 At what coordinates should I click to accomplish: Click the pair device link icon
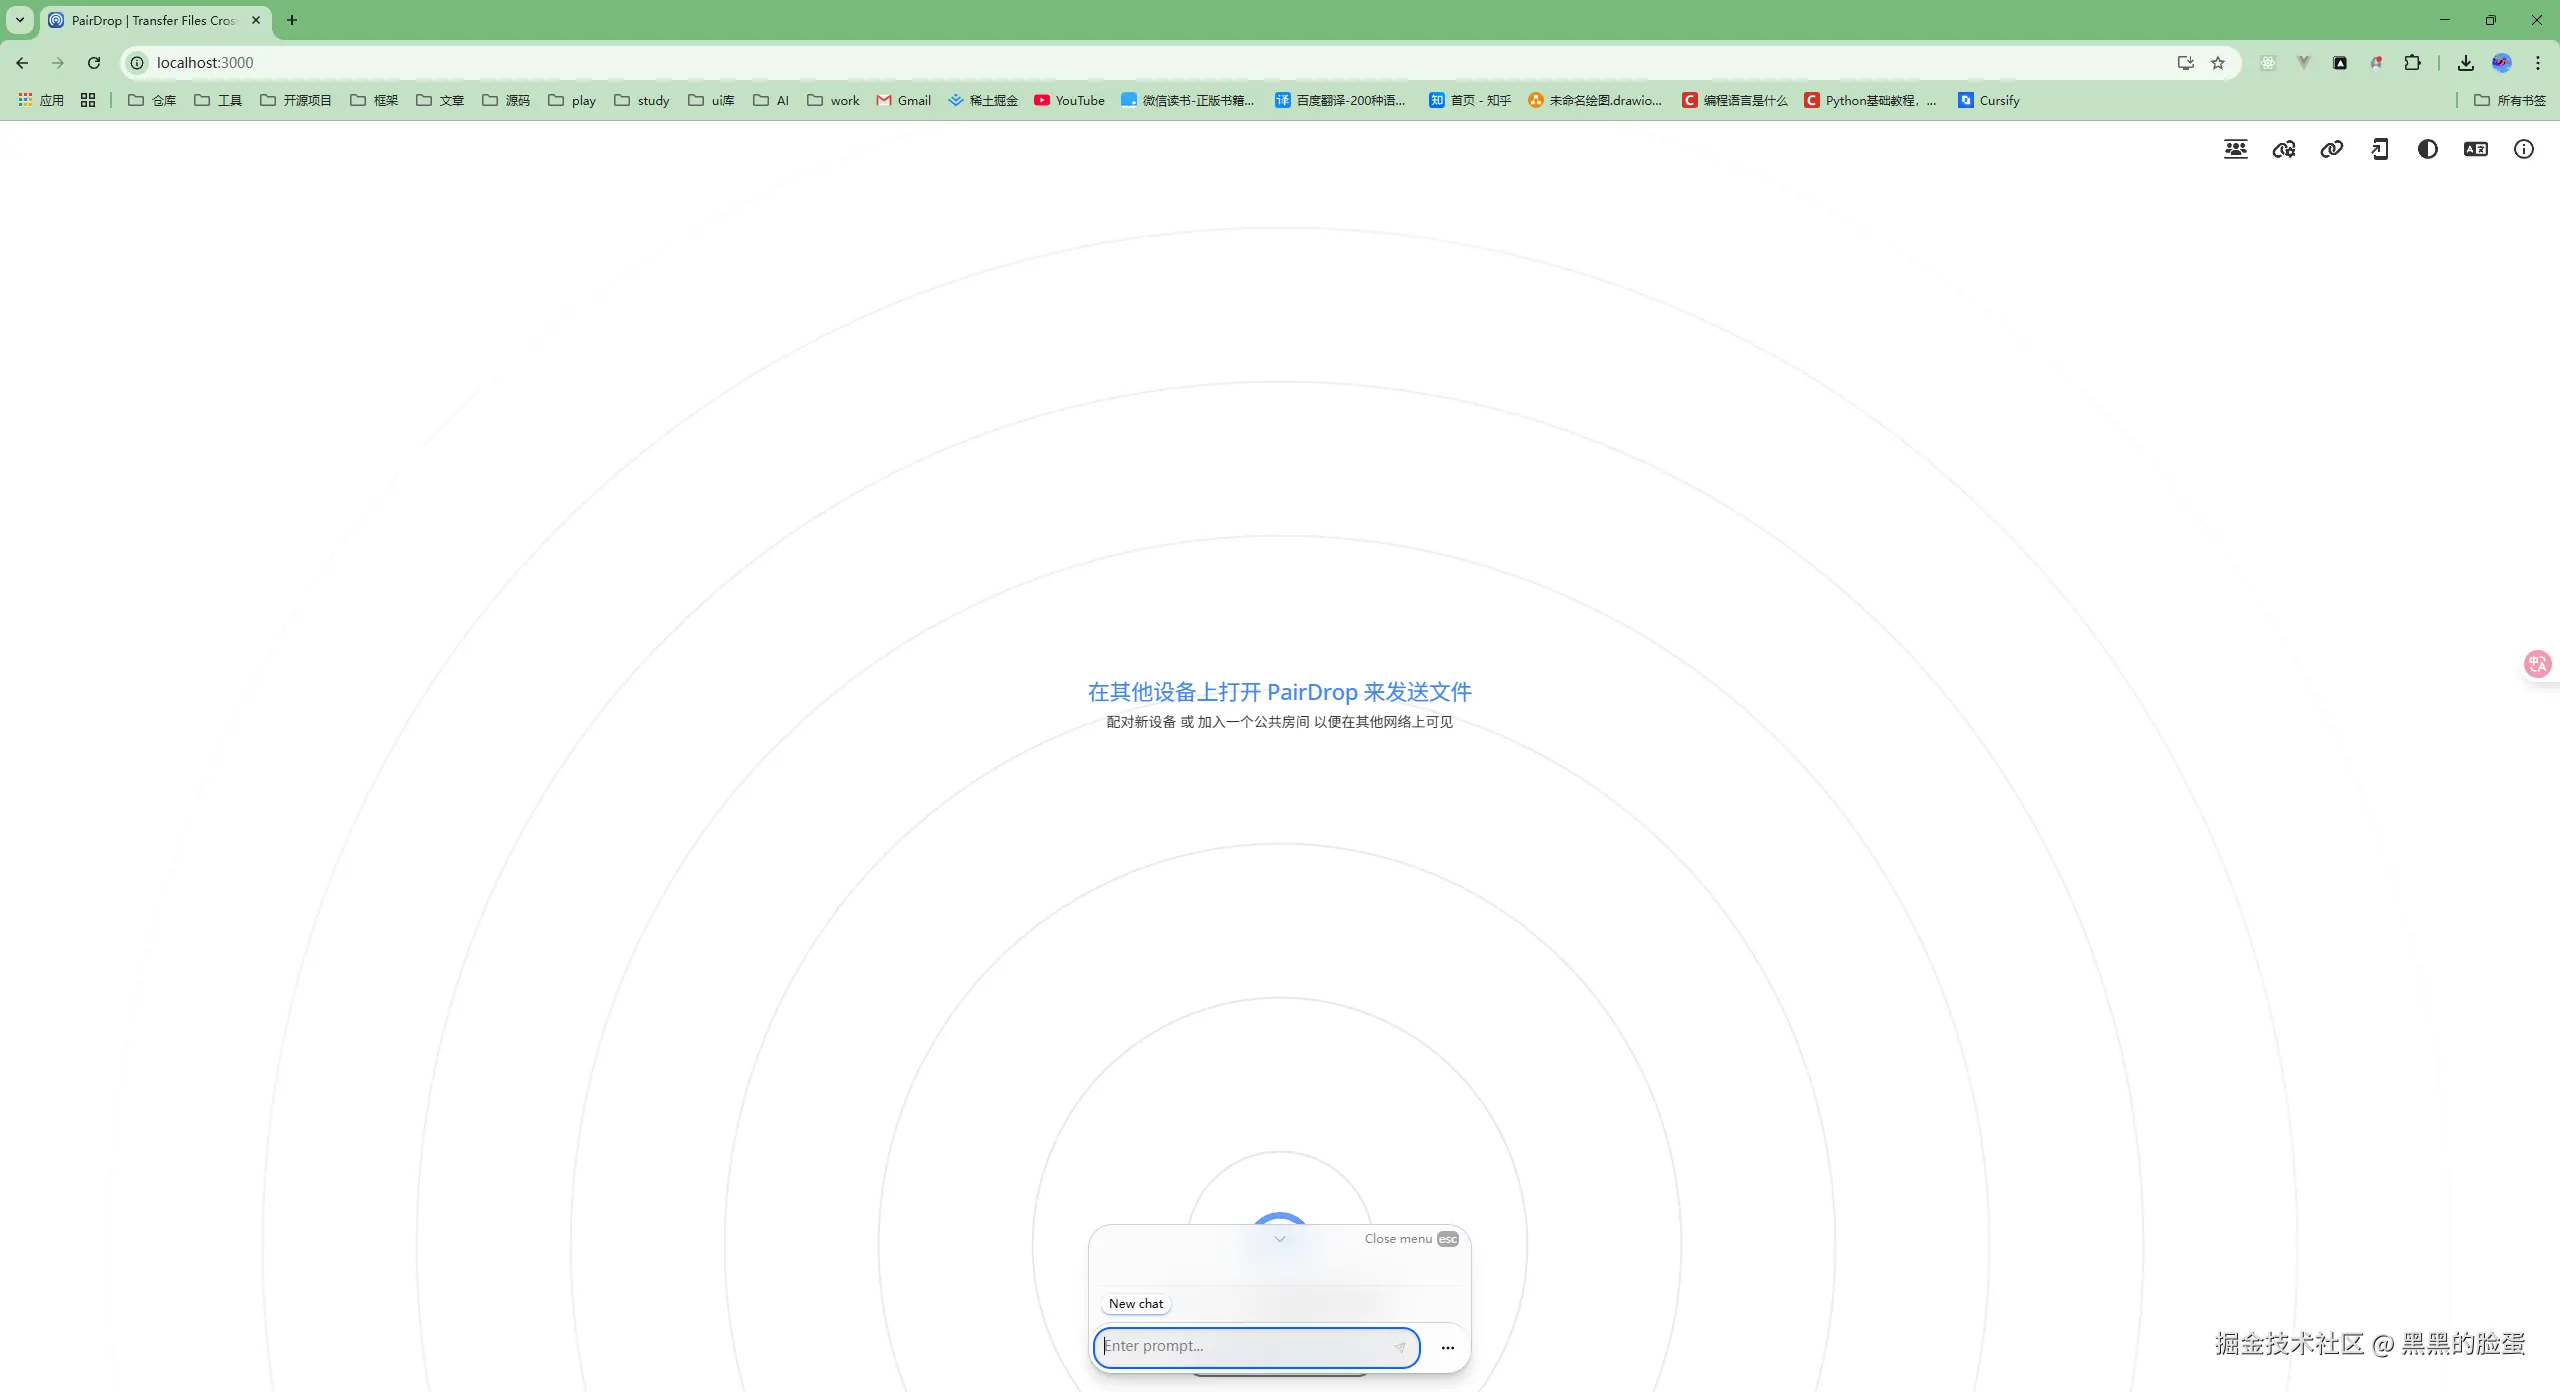[2331, 149]
